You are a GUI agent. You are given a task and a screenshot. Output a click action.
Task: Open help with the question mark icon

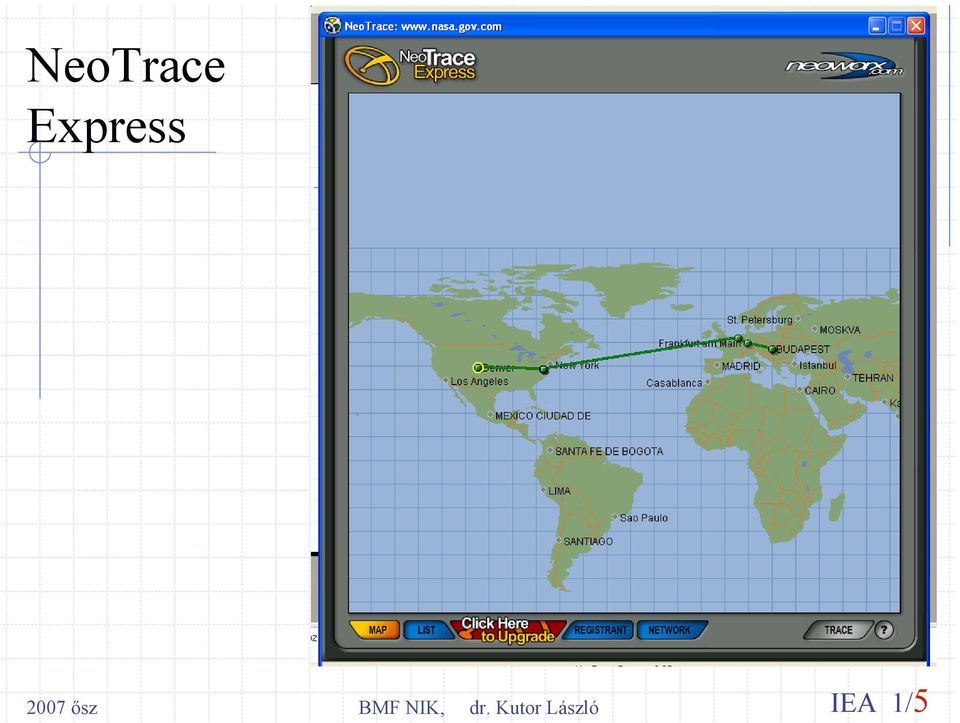coord(883,630)
